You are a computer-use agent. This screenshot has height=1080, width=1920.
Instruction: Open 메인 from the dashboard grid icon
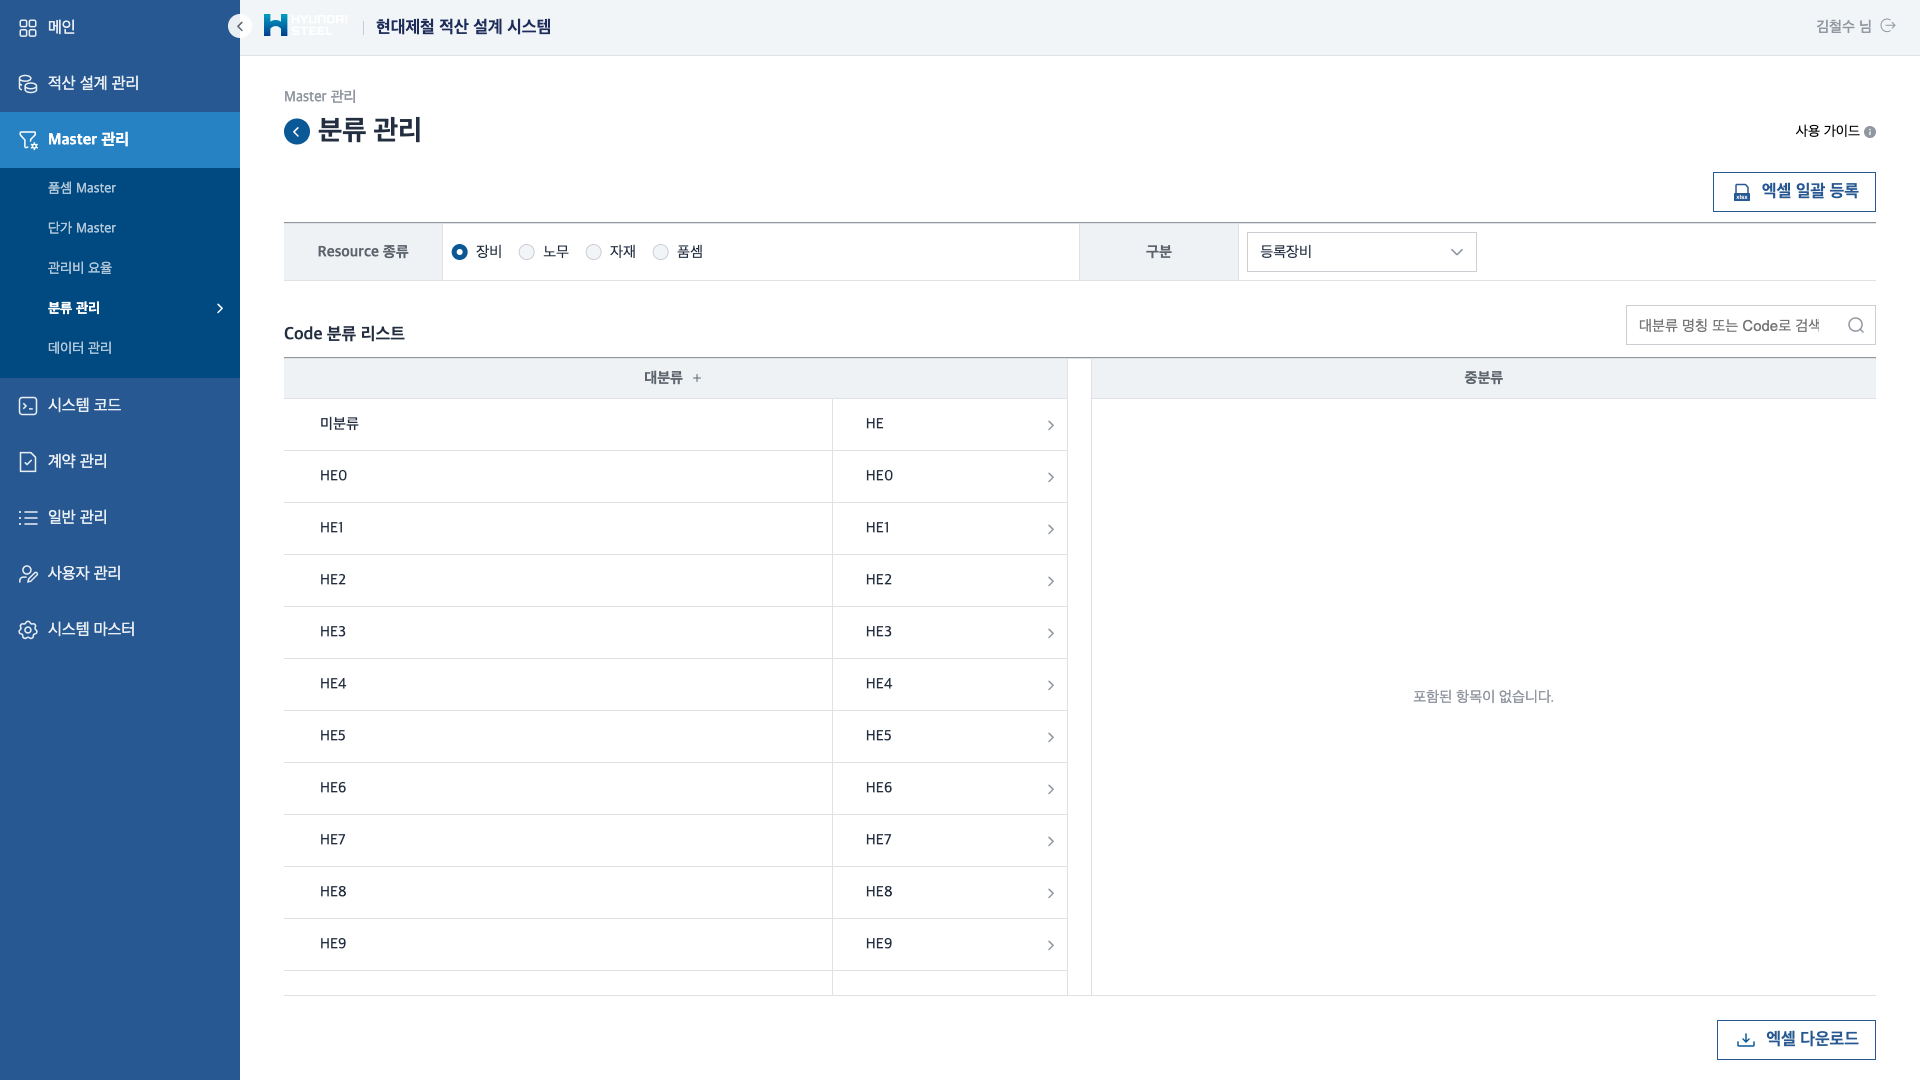click(28, 28)
